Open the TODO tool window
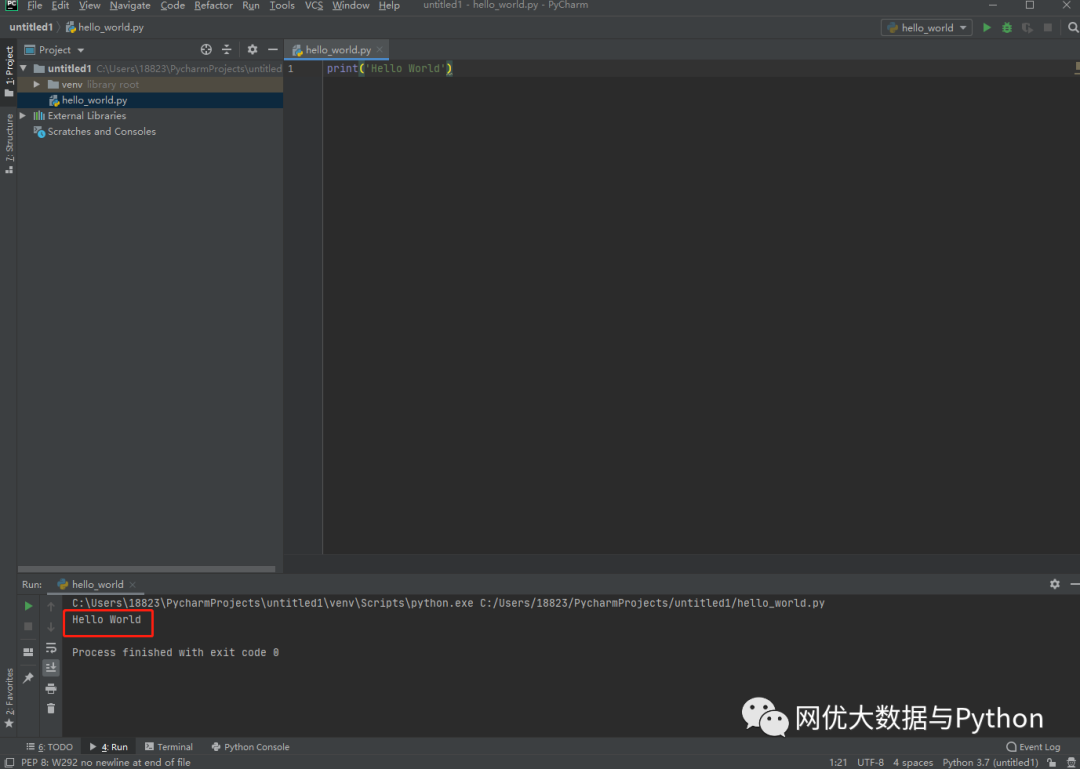The width and height of the screenshot is (1080, 769). click(x=50, y=747)
